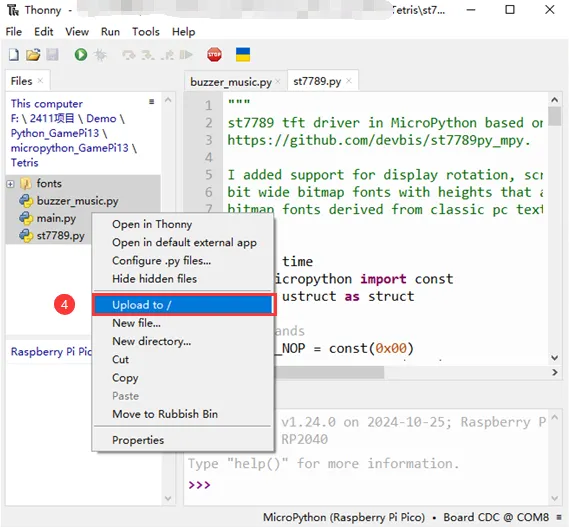Click the Demo path segment
The width and height of the screenshot is (569, 527).
(x=101, y=118)
